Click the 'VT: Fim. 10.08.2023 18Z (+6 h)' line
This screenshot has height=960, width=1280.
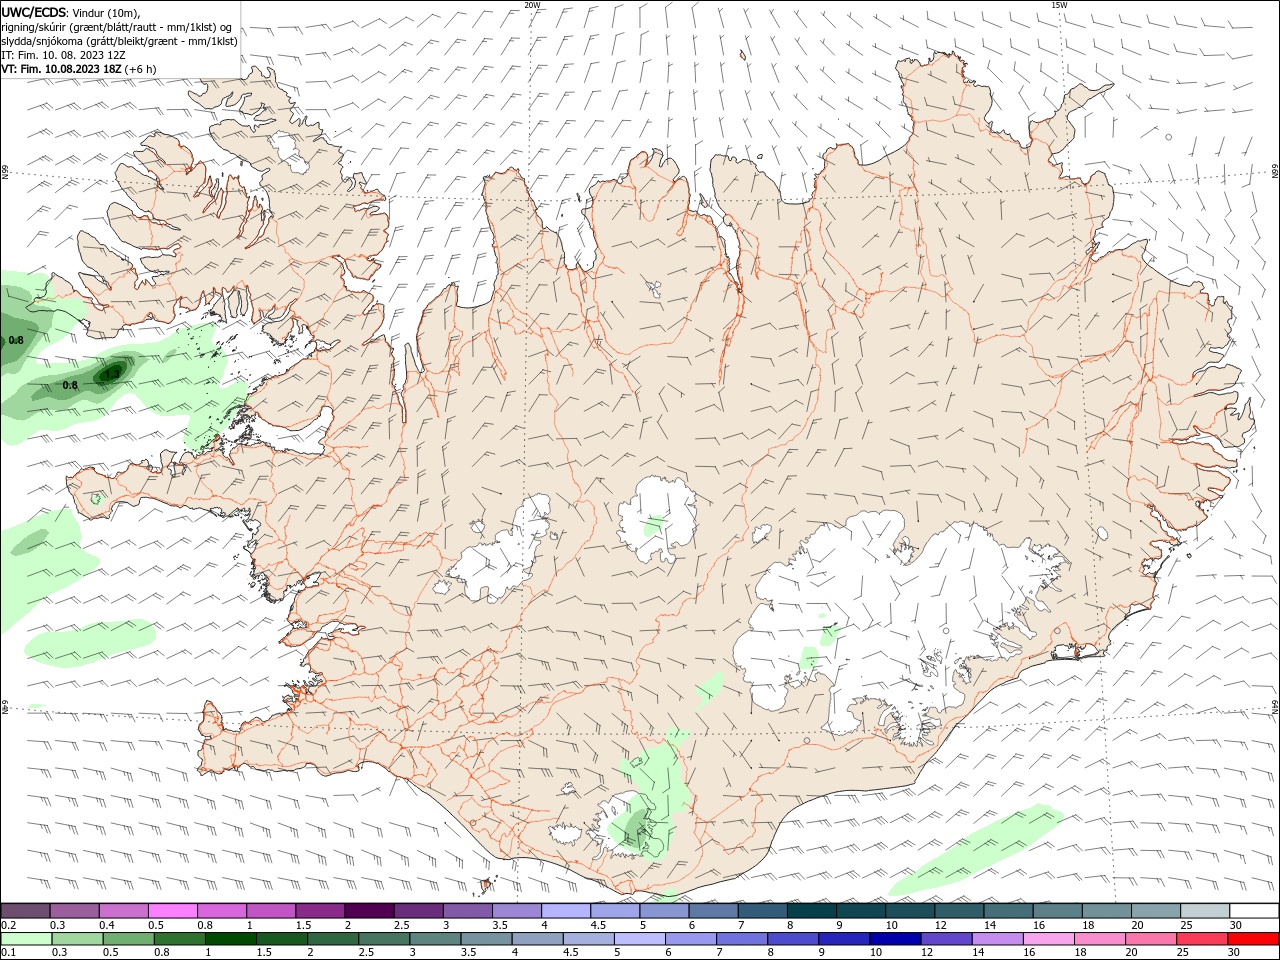78,69
